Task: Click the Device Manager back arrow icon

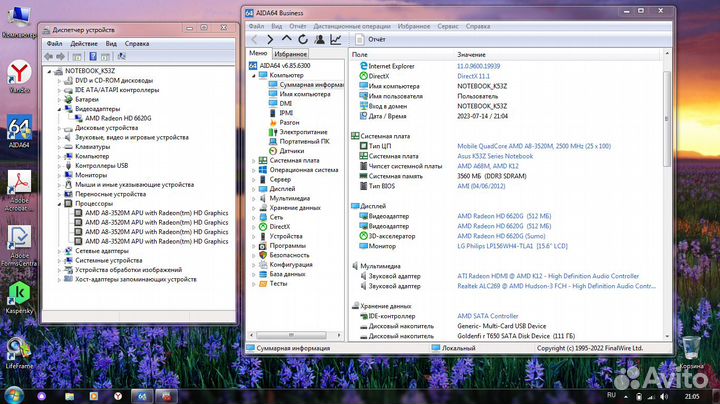Action: pos(49,56)
